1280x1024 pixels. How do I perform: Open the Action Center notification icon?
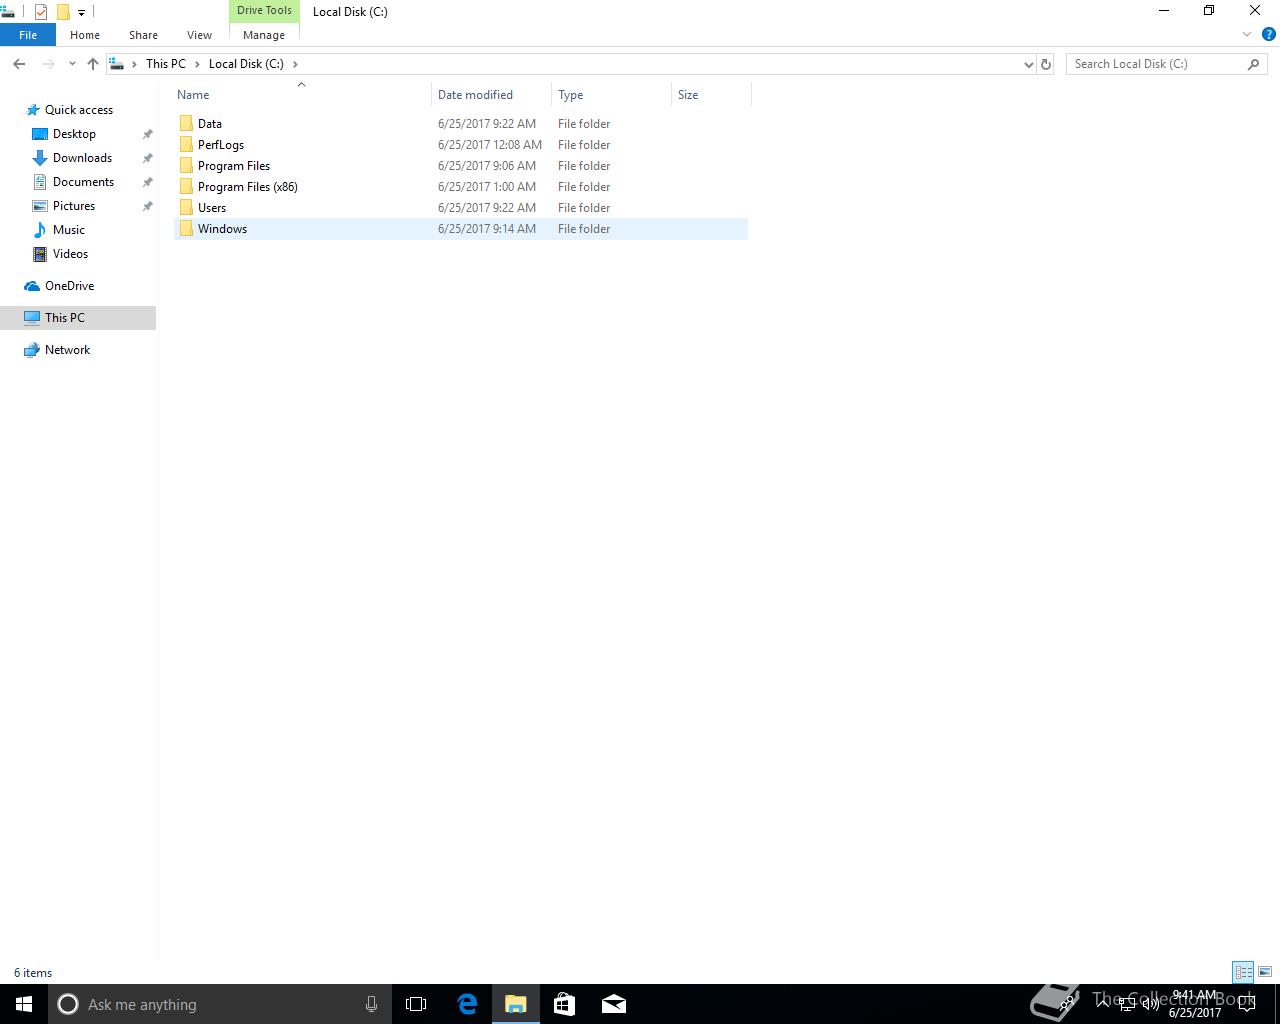point(1247,1004)
